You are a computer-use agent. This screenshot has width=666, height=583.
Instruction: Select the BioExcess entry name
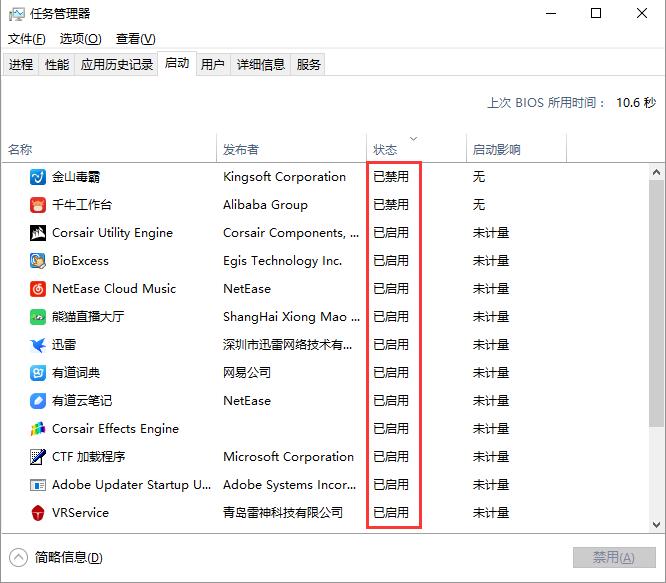(x=80, y=261)
